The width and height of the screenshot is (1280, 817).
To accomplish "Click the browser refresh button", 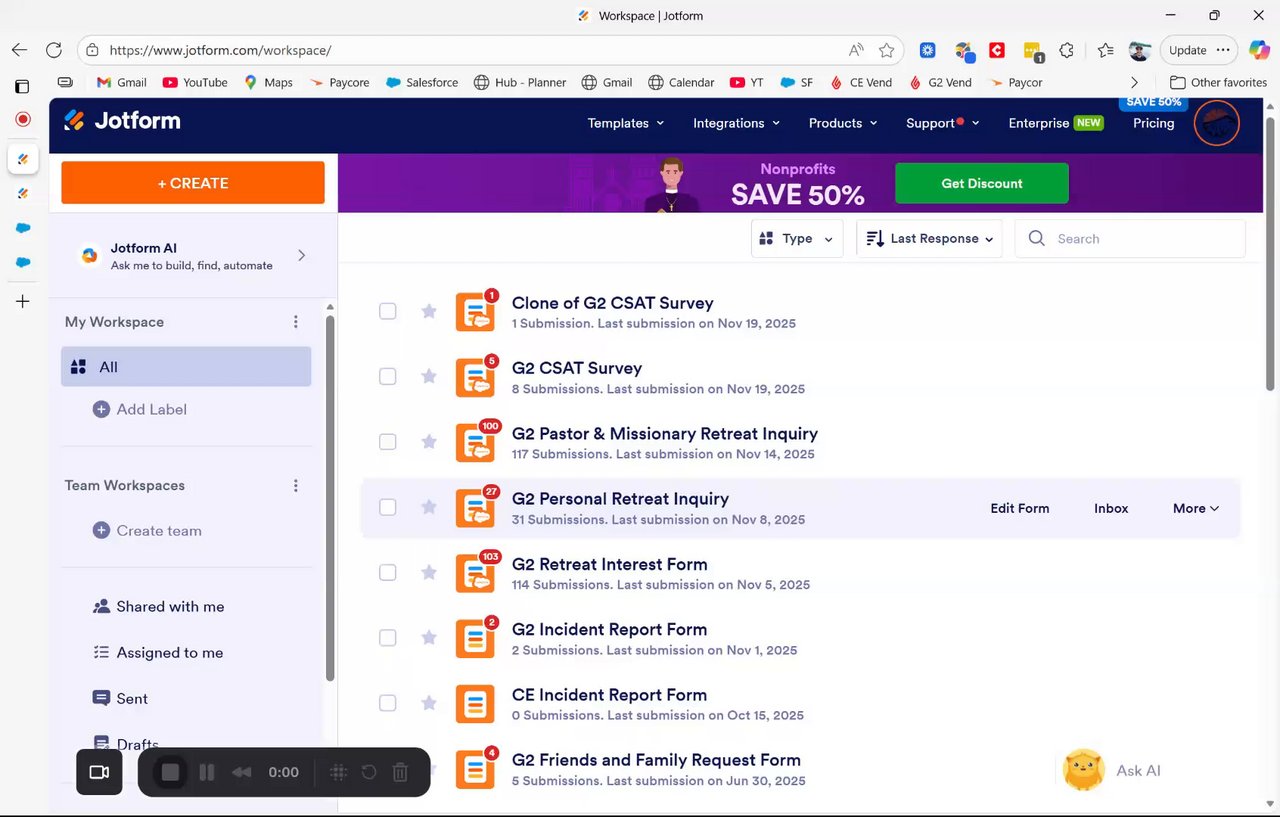I will click(x=54, y=50).
